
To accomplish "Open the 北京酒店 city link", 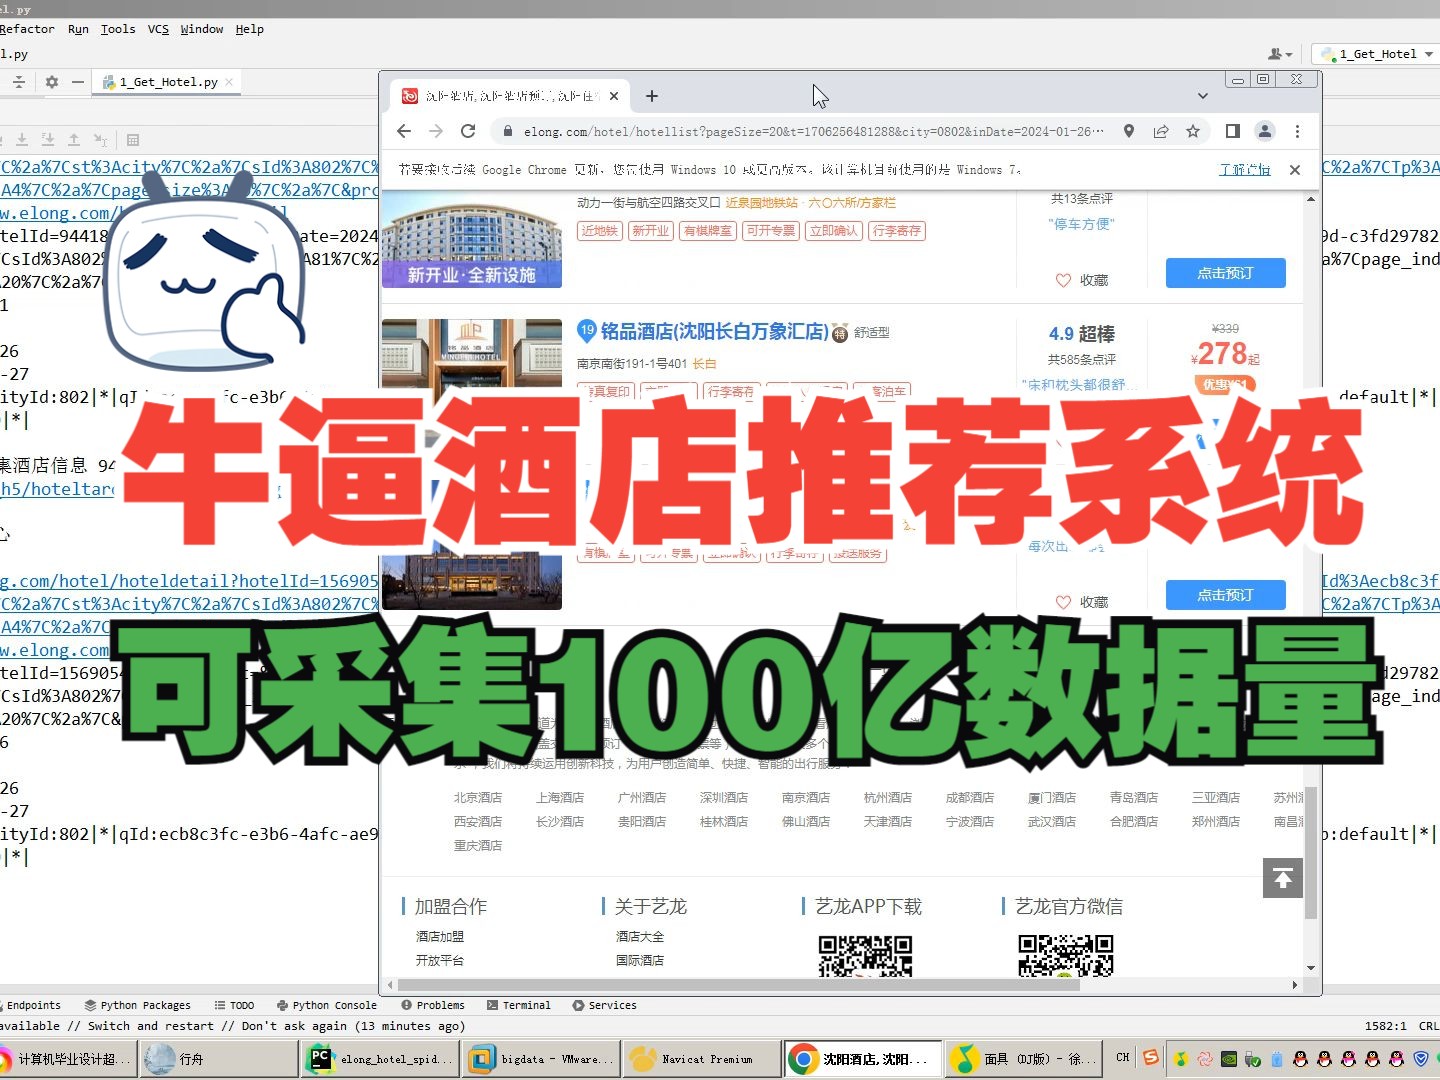I will [478, 797].
